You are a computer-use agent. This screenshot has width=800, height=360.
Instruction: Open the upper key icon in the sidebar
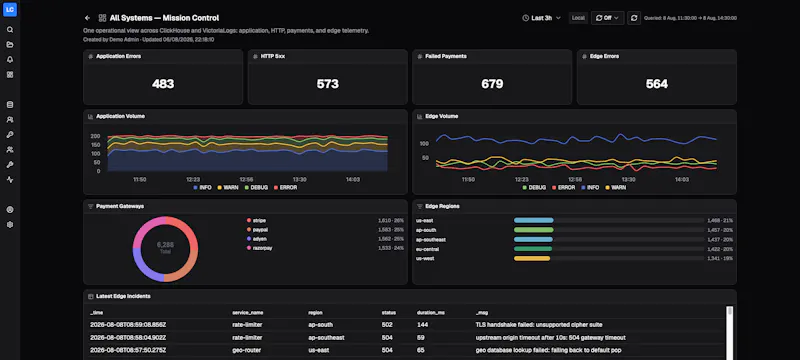click(x=10, y=135)
